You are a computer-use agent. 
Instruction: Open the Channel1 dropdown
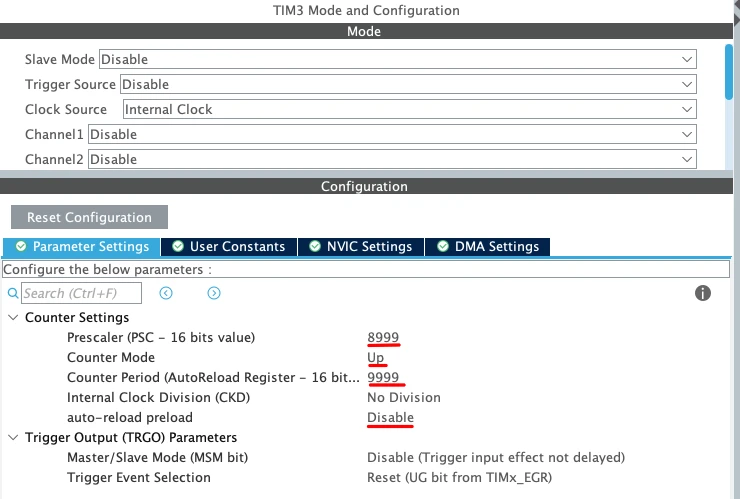click(392, 134)
